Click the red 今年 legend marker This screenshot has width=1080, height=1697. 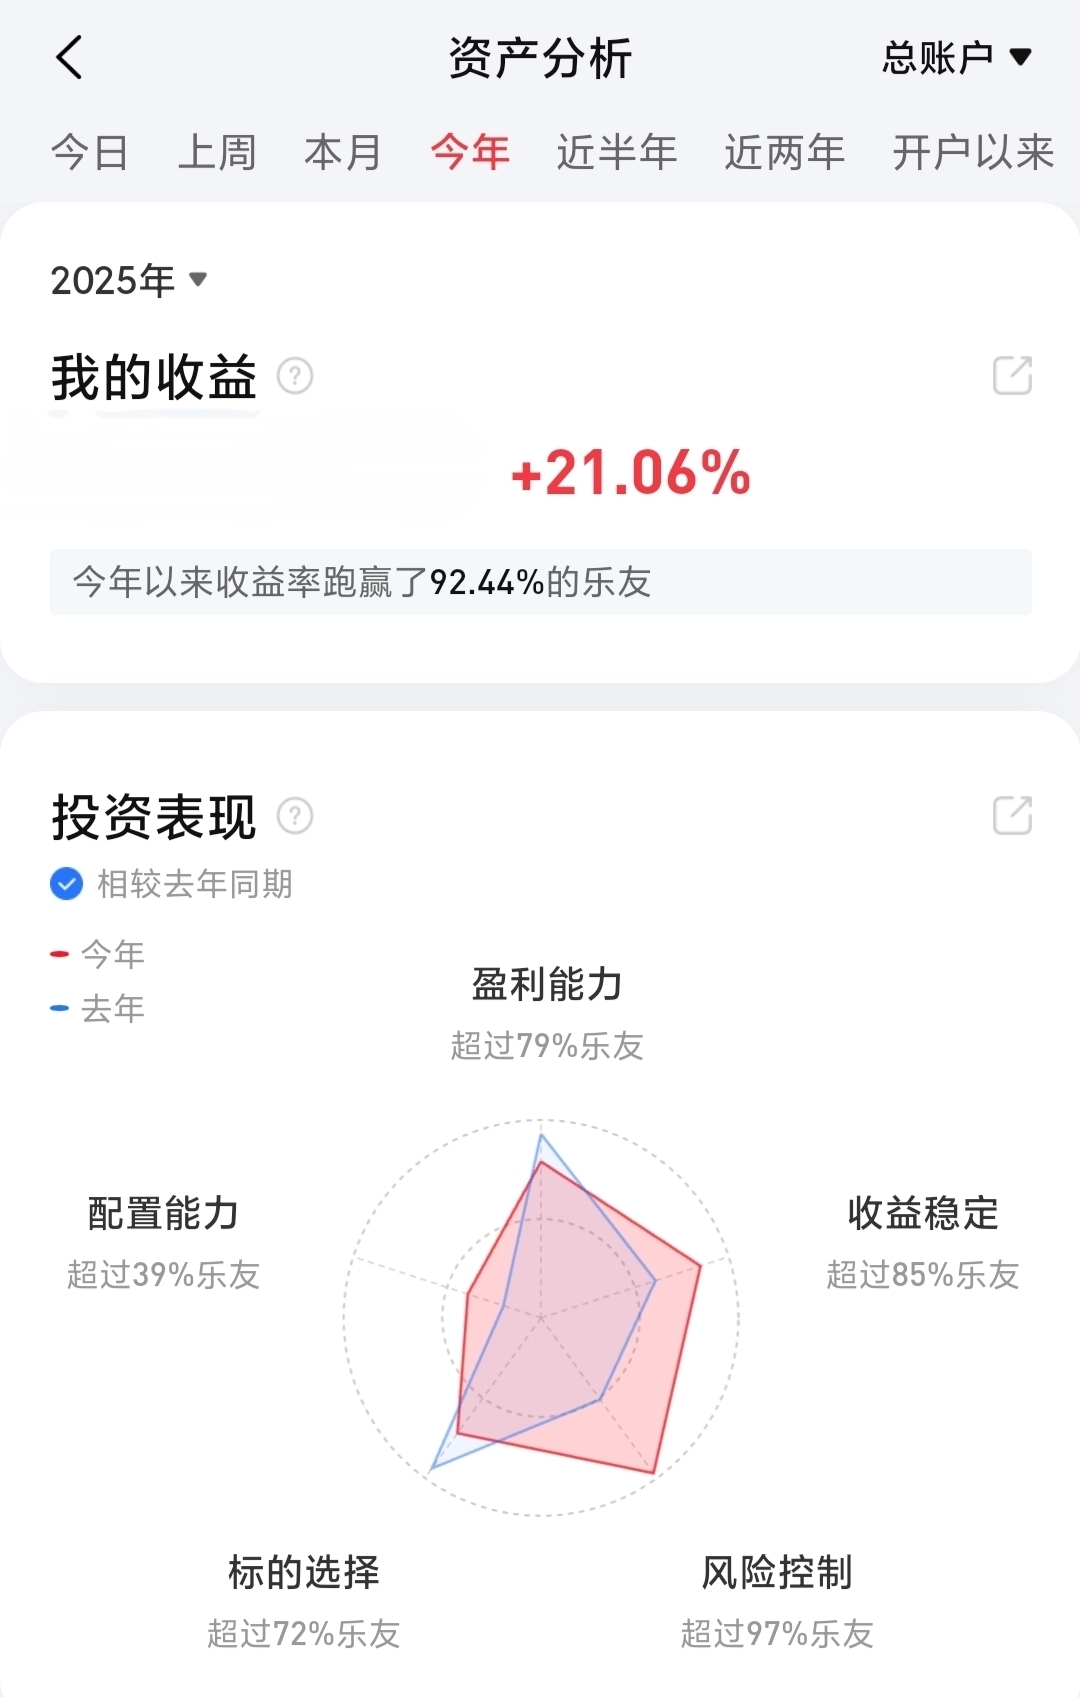click(x=60, y=954)
